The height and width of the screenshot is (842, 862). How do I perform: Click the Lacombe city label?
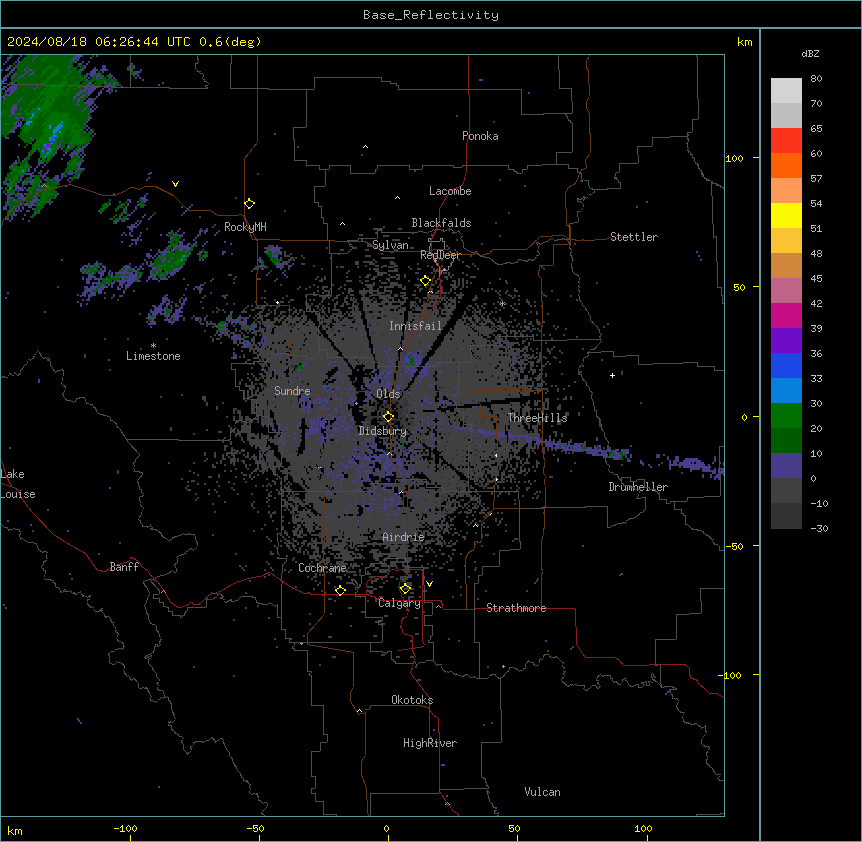[450, 191]
